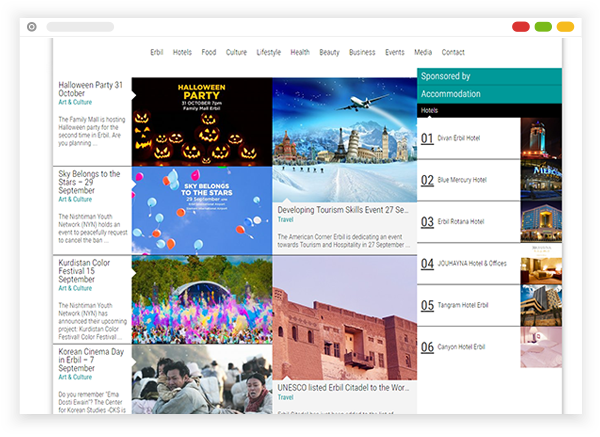Click the grey address bar pill
Viewport: 600px width, 437px height.
click(x=80, y=27)
